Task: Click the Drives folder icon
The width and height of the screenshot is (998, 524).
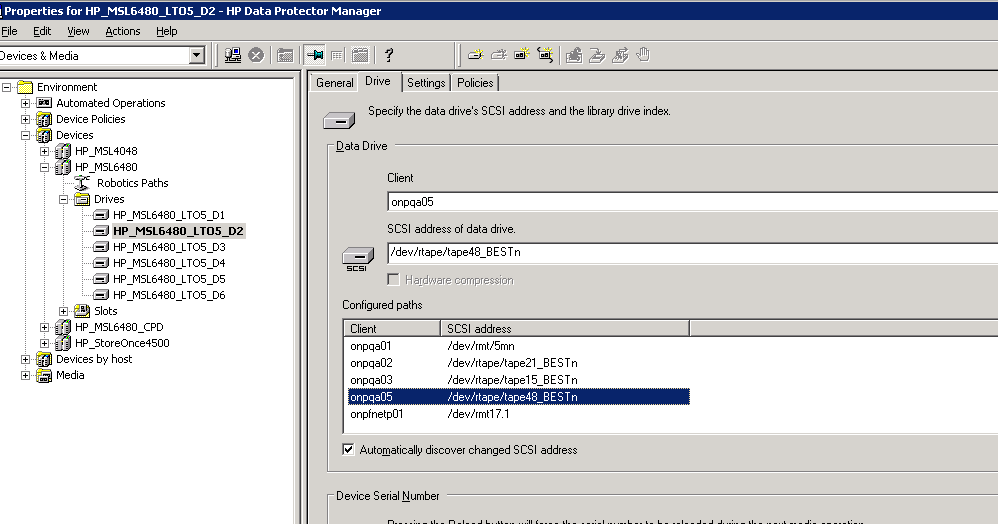Action: [82, 199]
